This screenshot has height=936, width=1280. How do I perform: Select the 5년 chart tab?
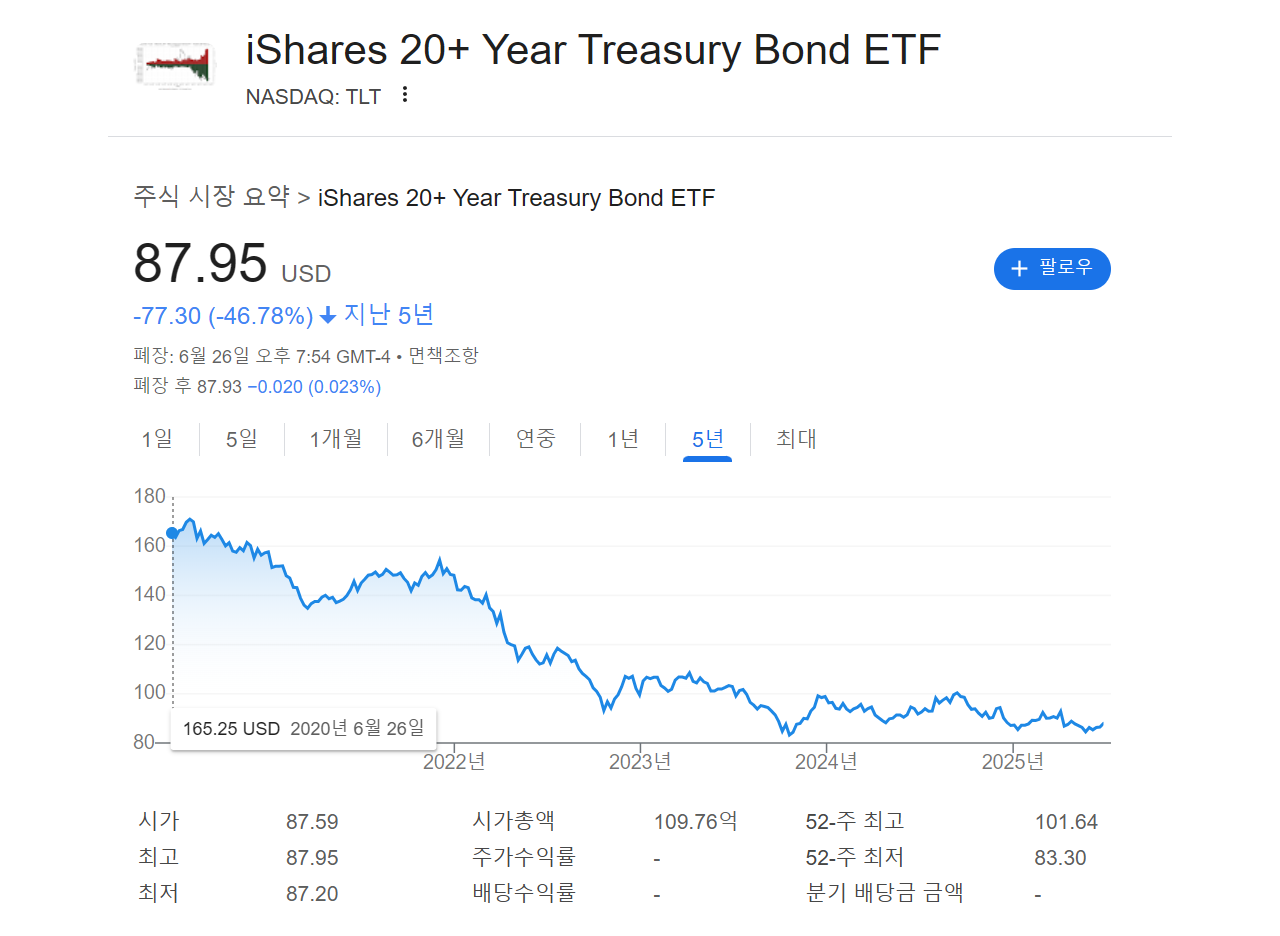coord(708,439)
